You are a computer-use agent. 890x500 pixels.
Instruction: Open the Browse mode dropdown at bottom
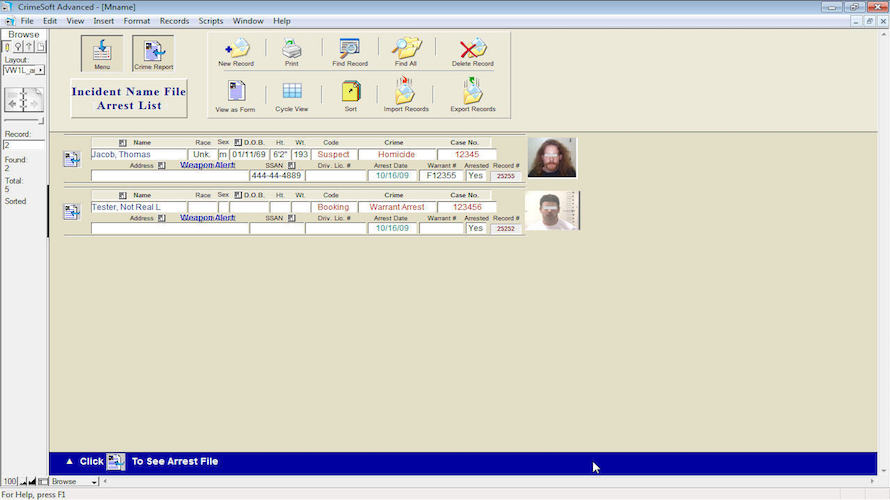click(x=94, y=482)
